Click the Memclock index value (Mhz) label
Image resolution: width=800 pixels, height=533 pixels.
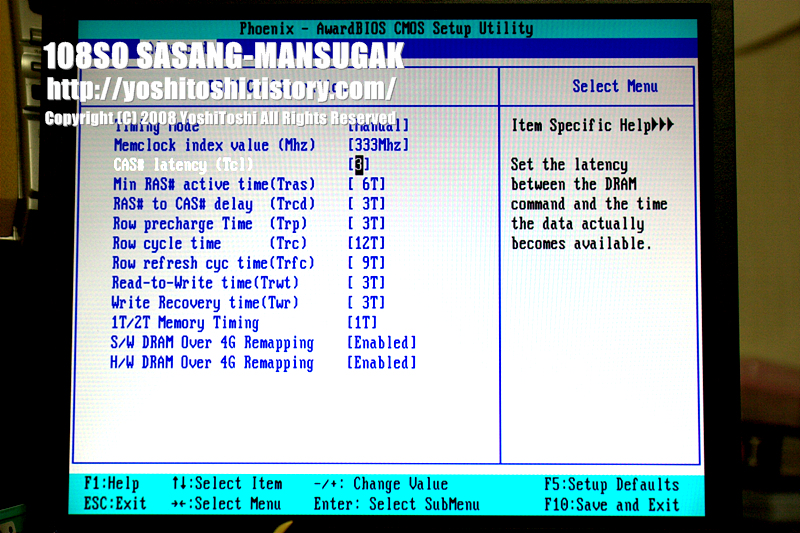click(215, 145)
